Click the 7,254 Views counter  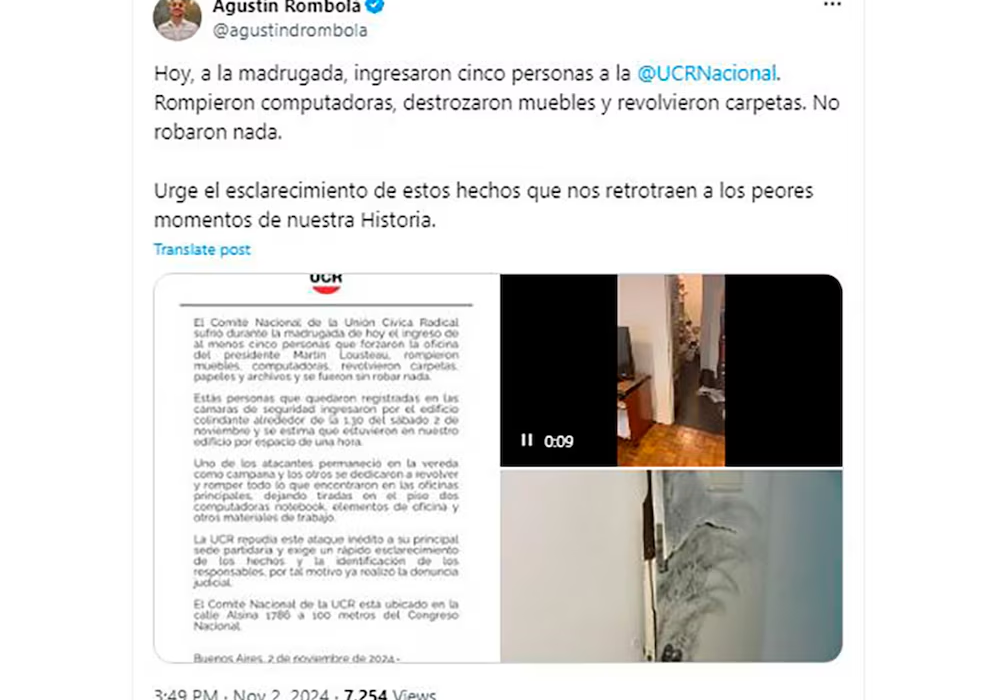[x=390, y=694]
